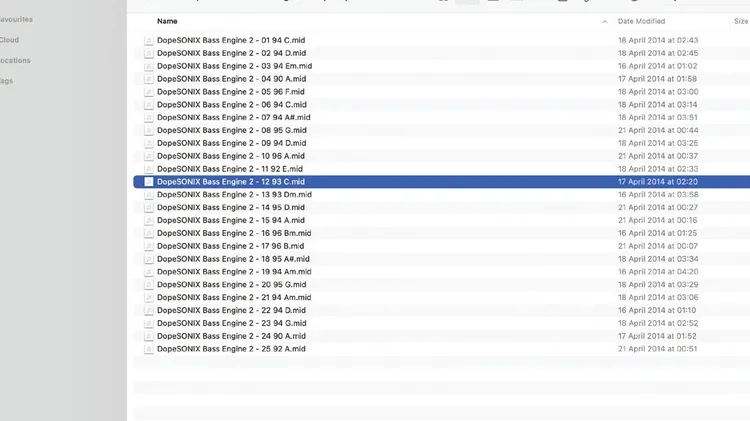This screenshot has height=421, width=750.
Task: Click date '17 April 2014 at 01:52'
Action: click(x=657, y=336)
